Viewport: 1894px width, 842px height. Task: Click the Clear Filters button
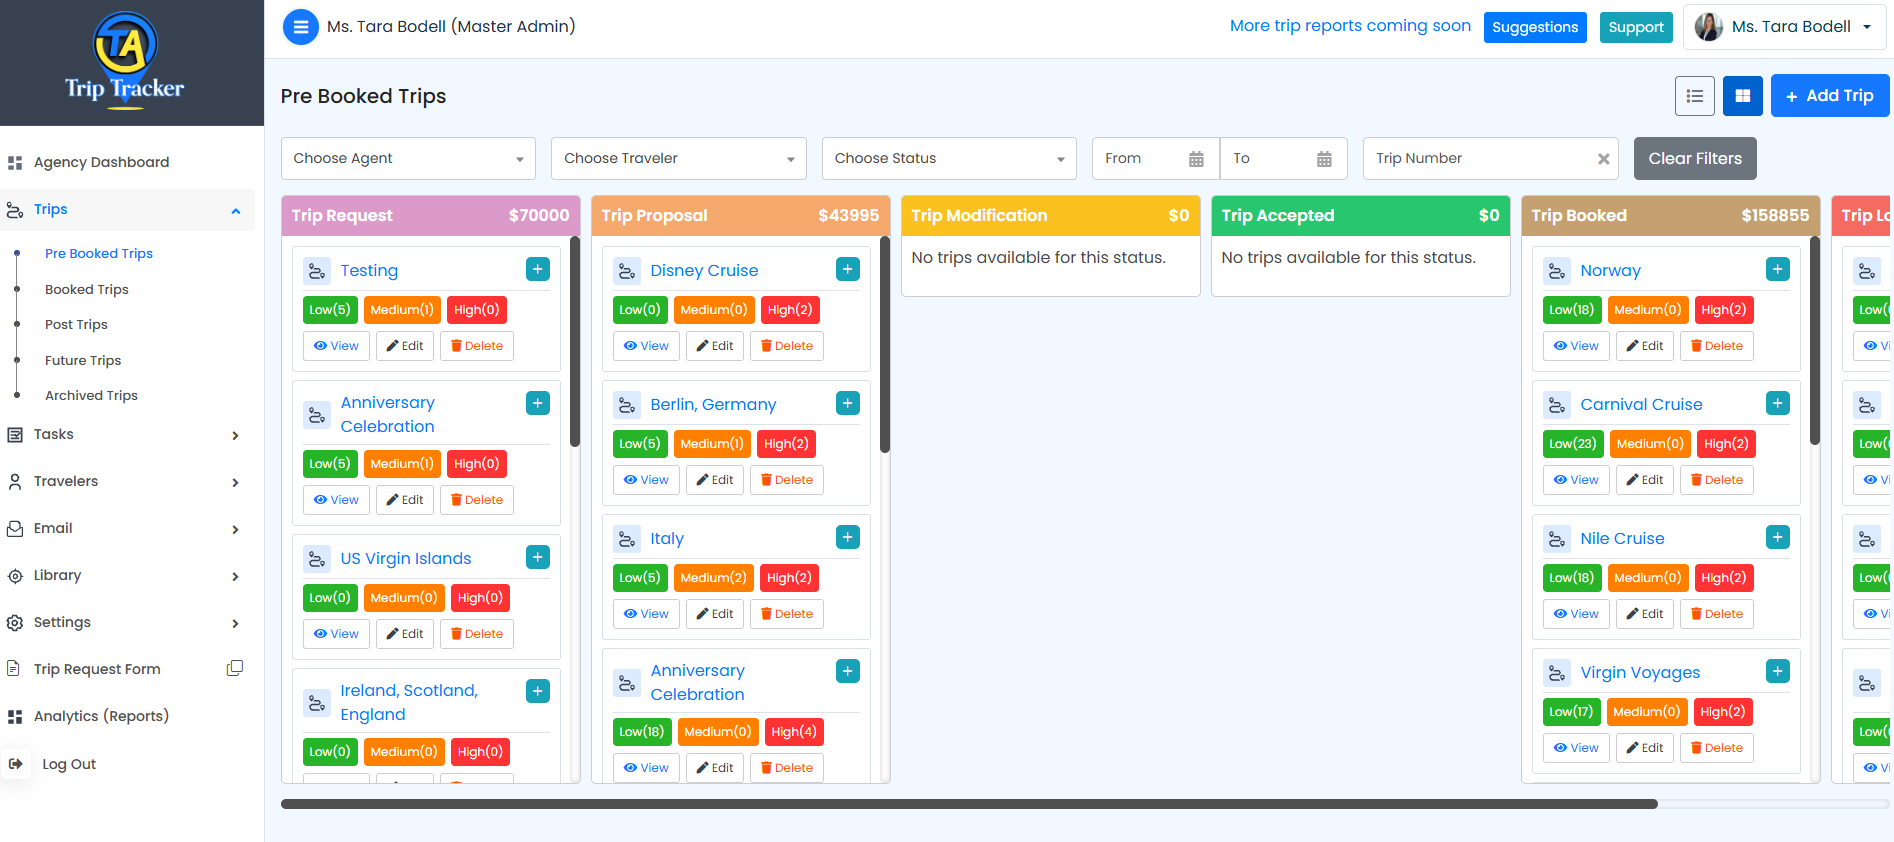(x=1694, y=159)
